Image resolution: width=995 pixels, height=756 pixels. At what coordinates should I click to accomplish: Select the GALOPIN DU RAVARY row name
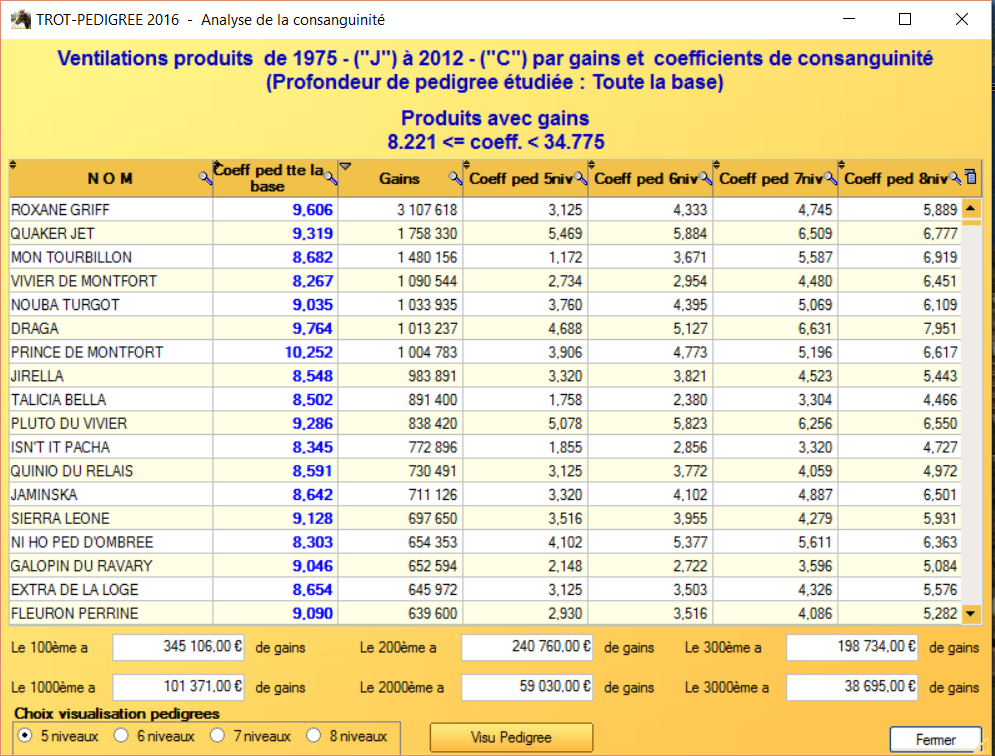(x=82, y=566)
